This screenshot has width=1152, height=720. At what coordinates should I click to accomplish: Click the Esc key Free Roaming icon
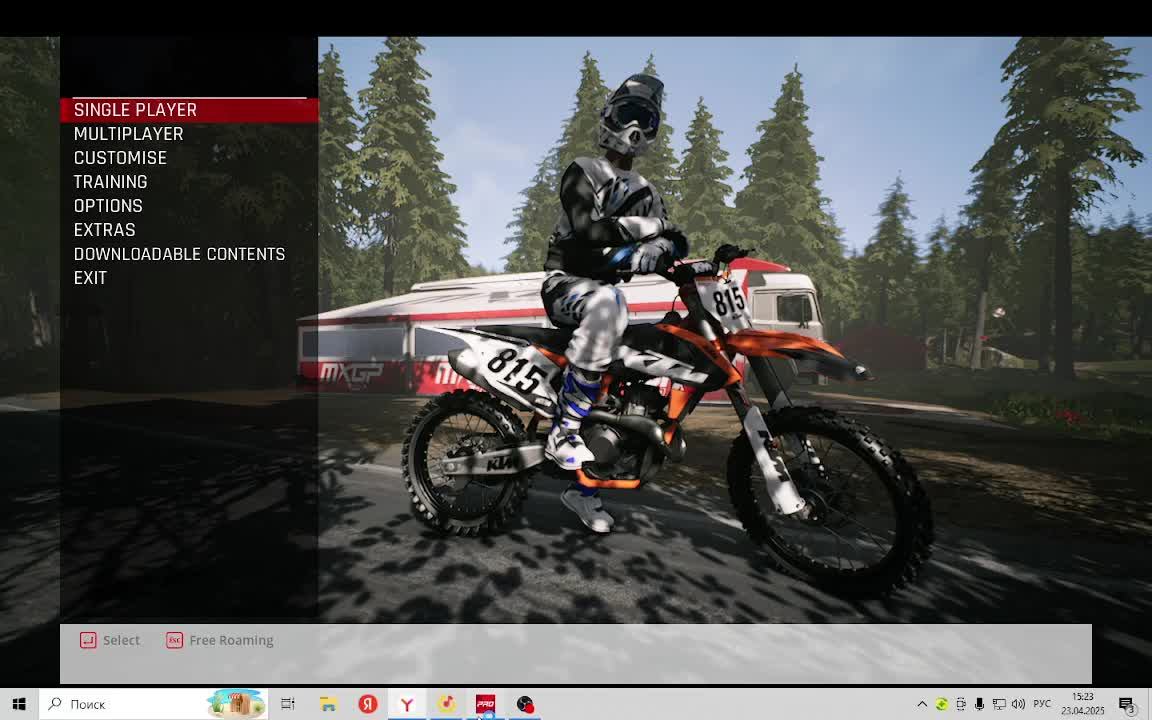pyautogui.click(x=174, y=641)
